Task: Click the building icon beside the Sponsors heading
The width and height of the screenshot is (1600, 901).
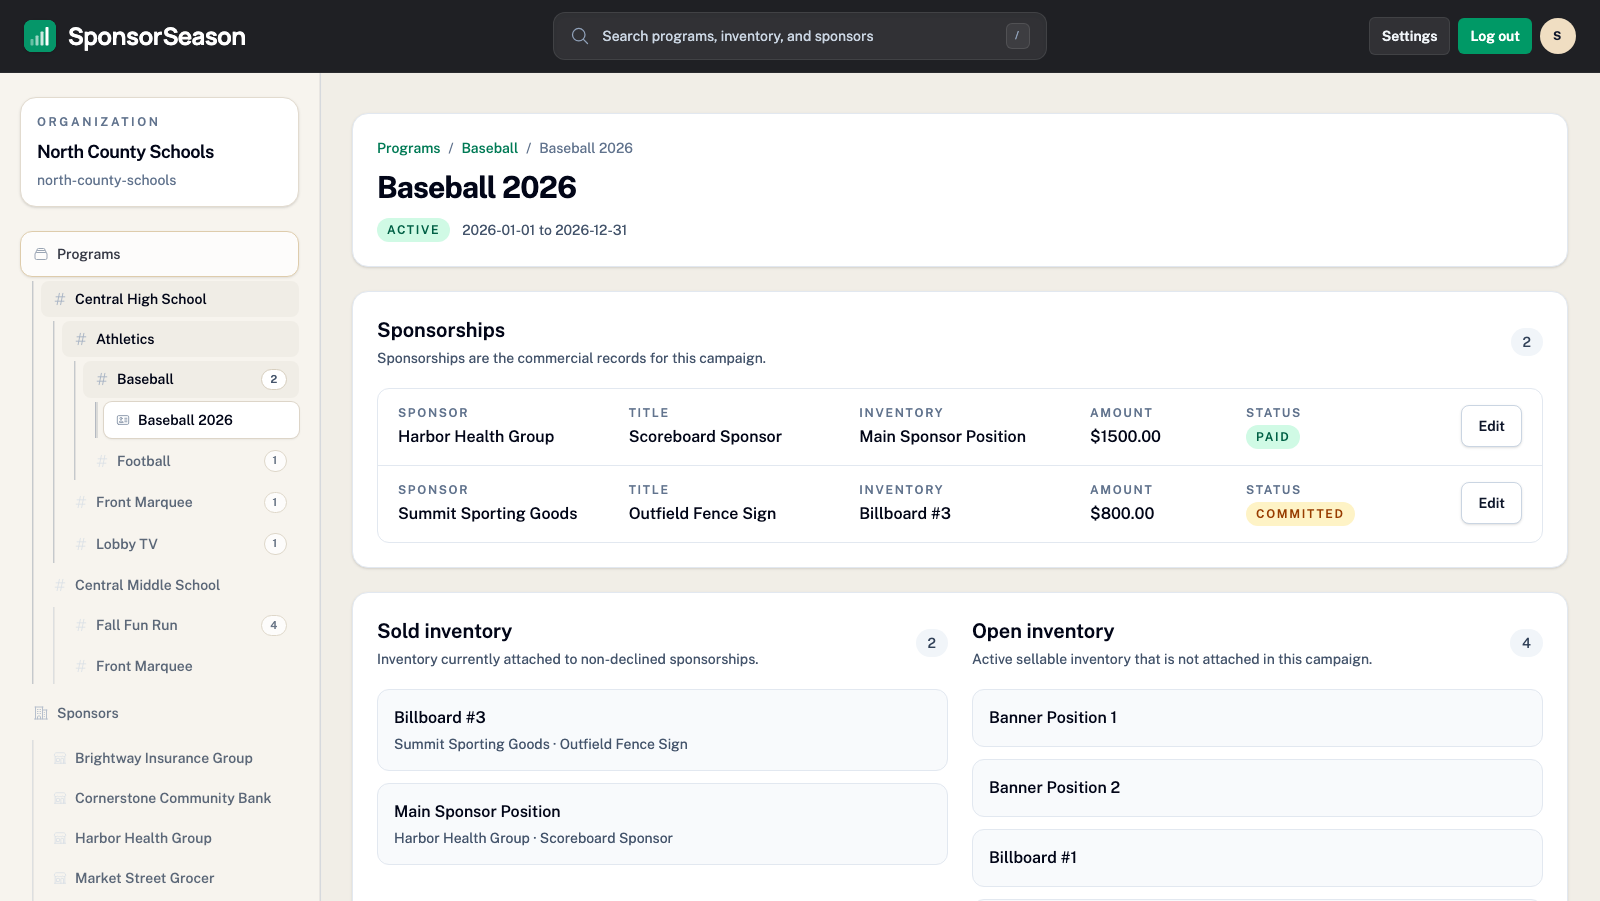Action: tap(41, 713)
